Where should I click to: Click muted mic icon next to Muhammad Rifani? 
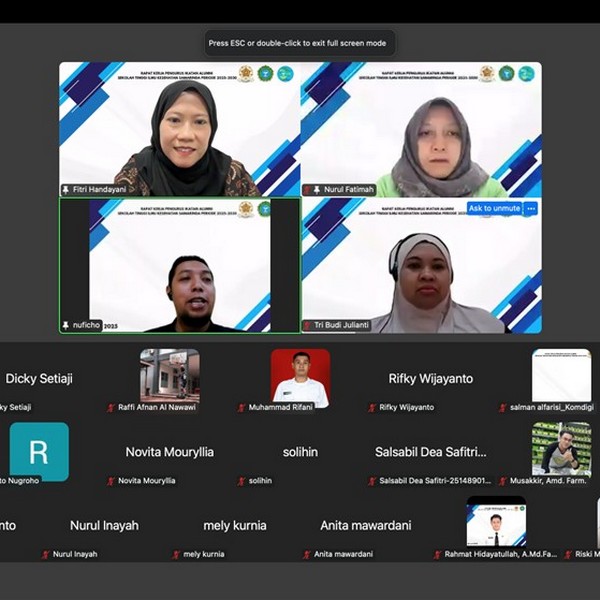coord(241,408)
